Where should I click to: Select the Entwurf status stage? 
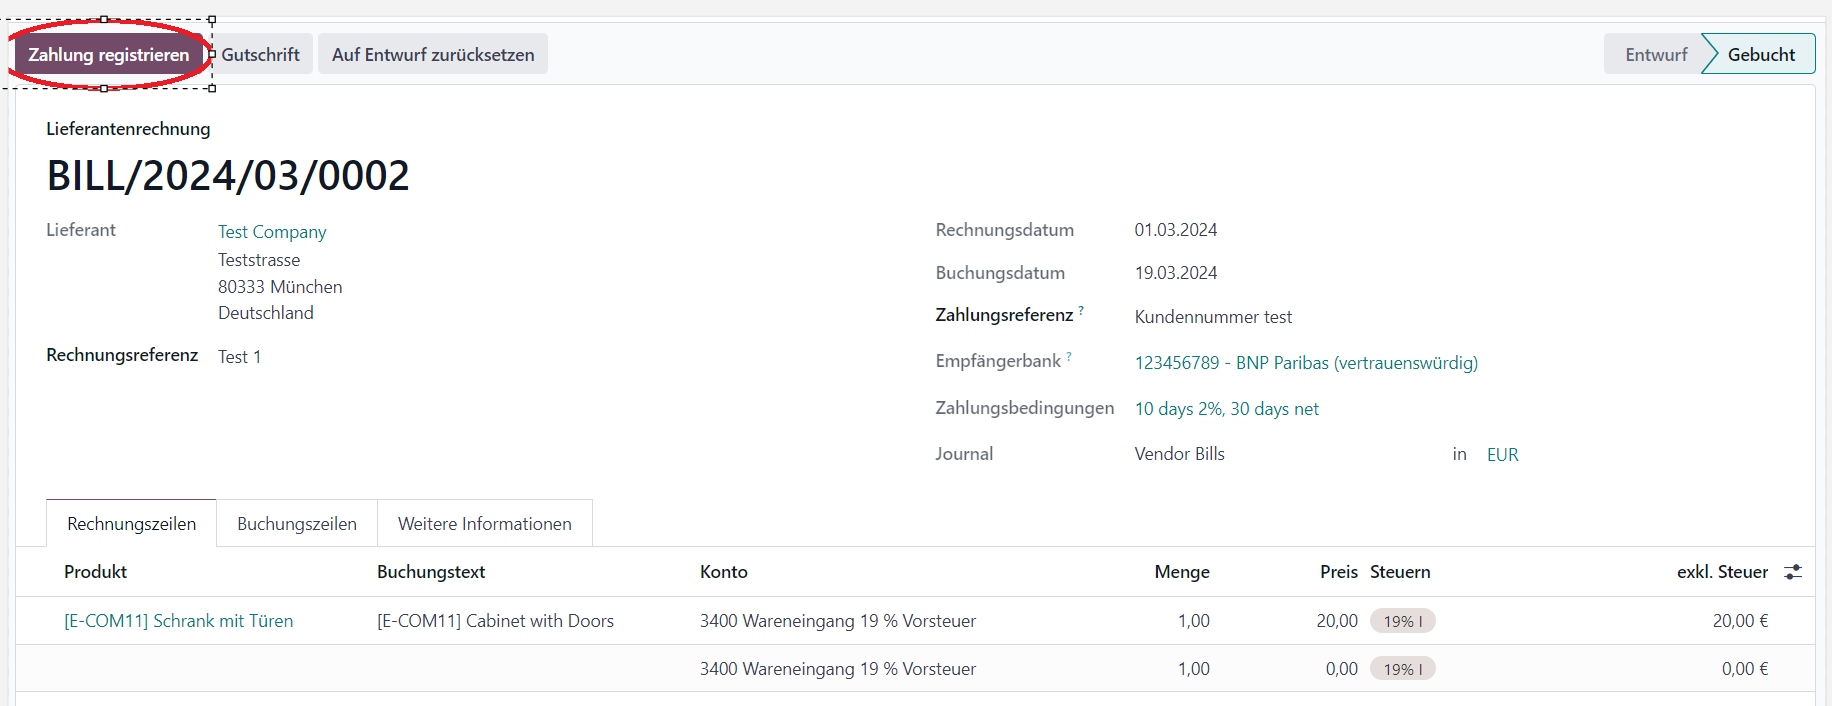pos(1656,54)
